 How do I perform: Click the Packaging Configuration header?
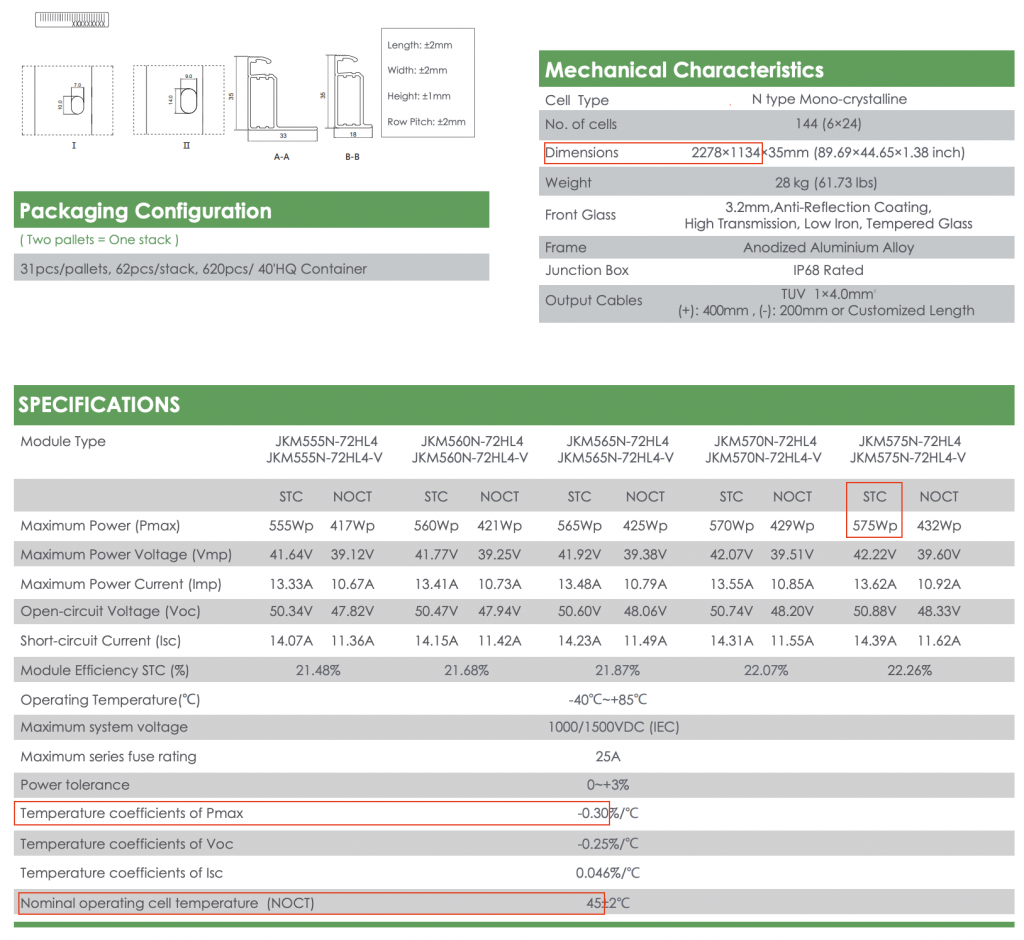tap(251, 210)
